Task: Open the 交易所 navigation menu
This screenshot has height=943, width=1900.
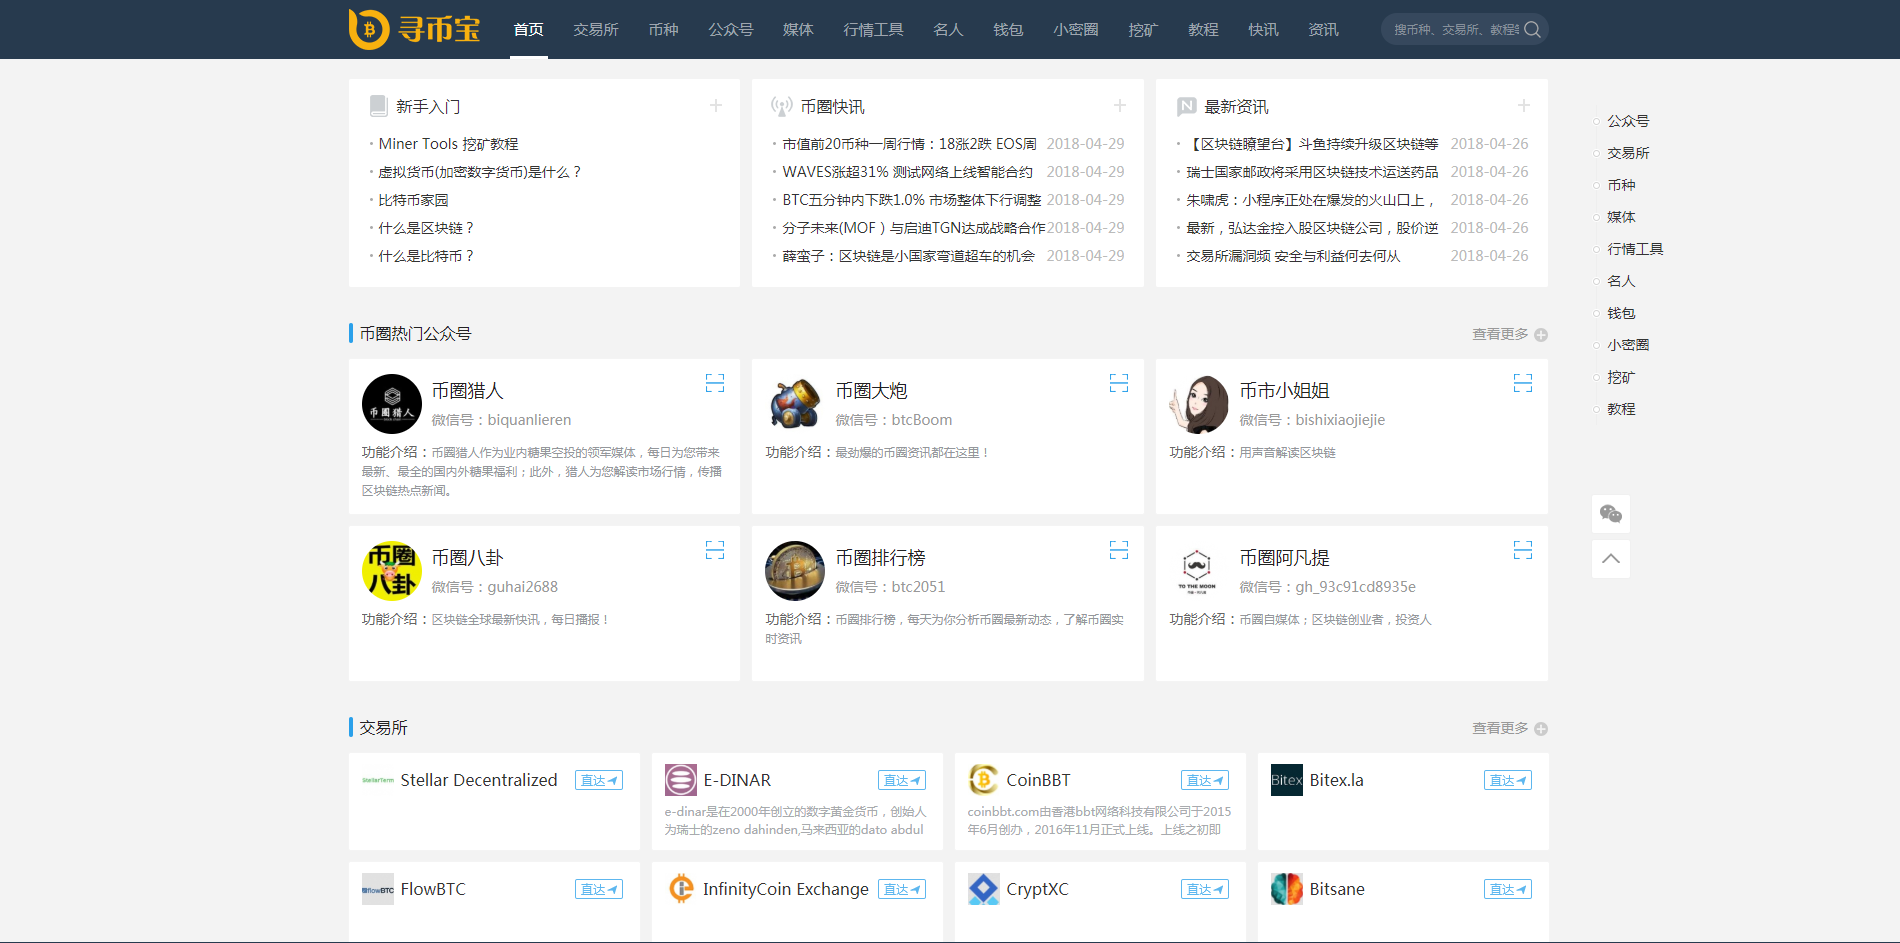Action: pos(595,29)
